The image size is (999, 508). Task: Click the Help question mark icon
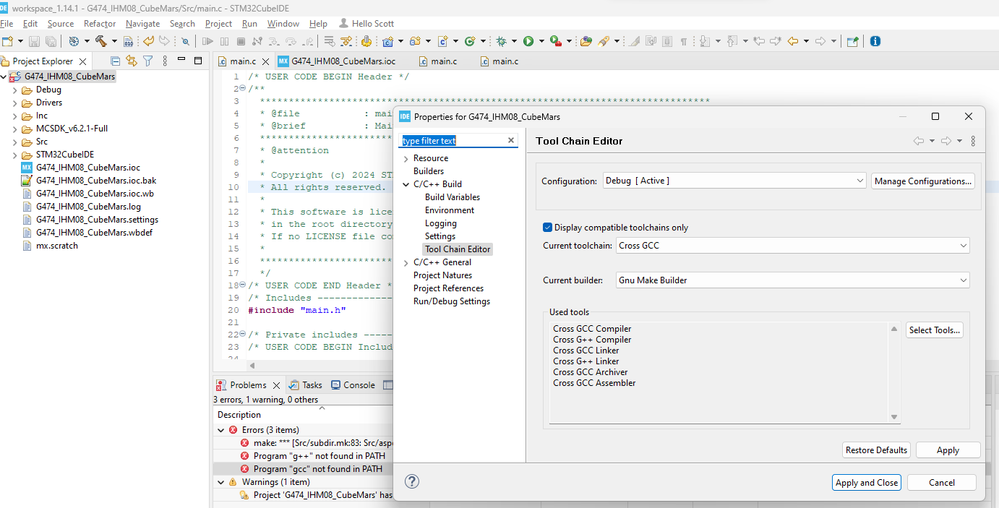pyautogui.click(x=411, y=482)
